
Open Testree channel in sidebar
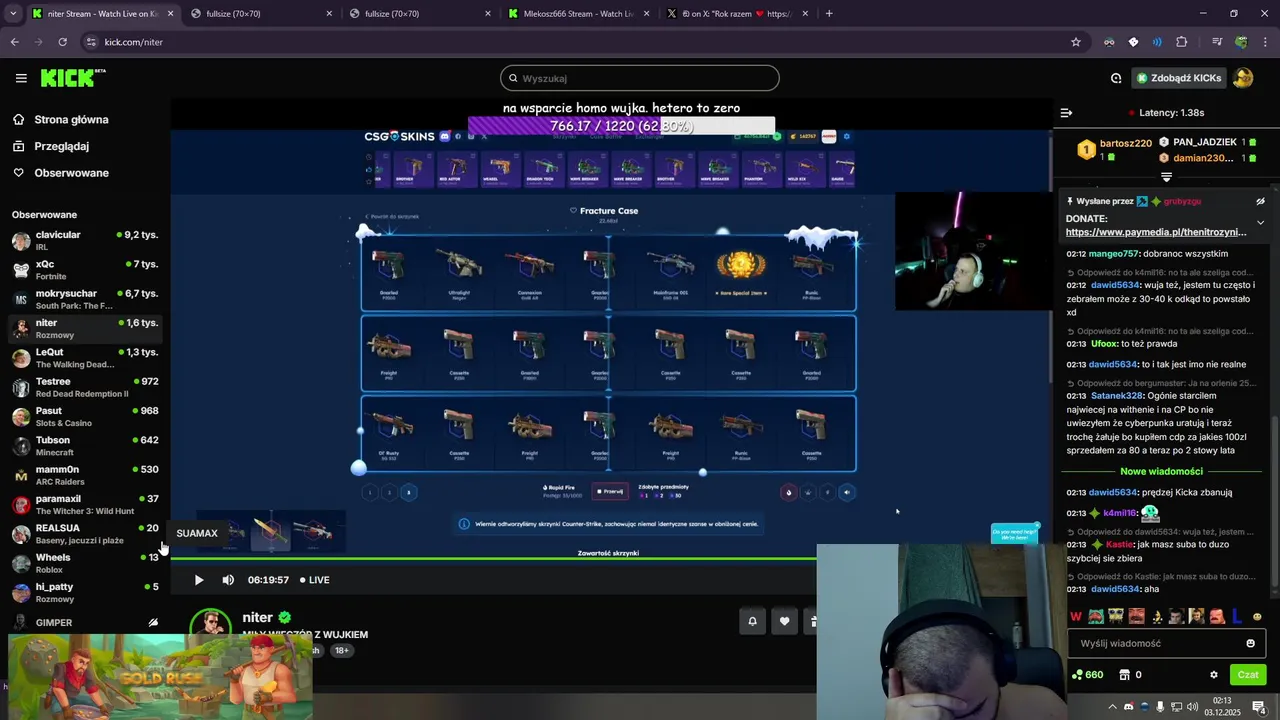click(85, 387)
